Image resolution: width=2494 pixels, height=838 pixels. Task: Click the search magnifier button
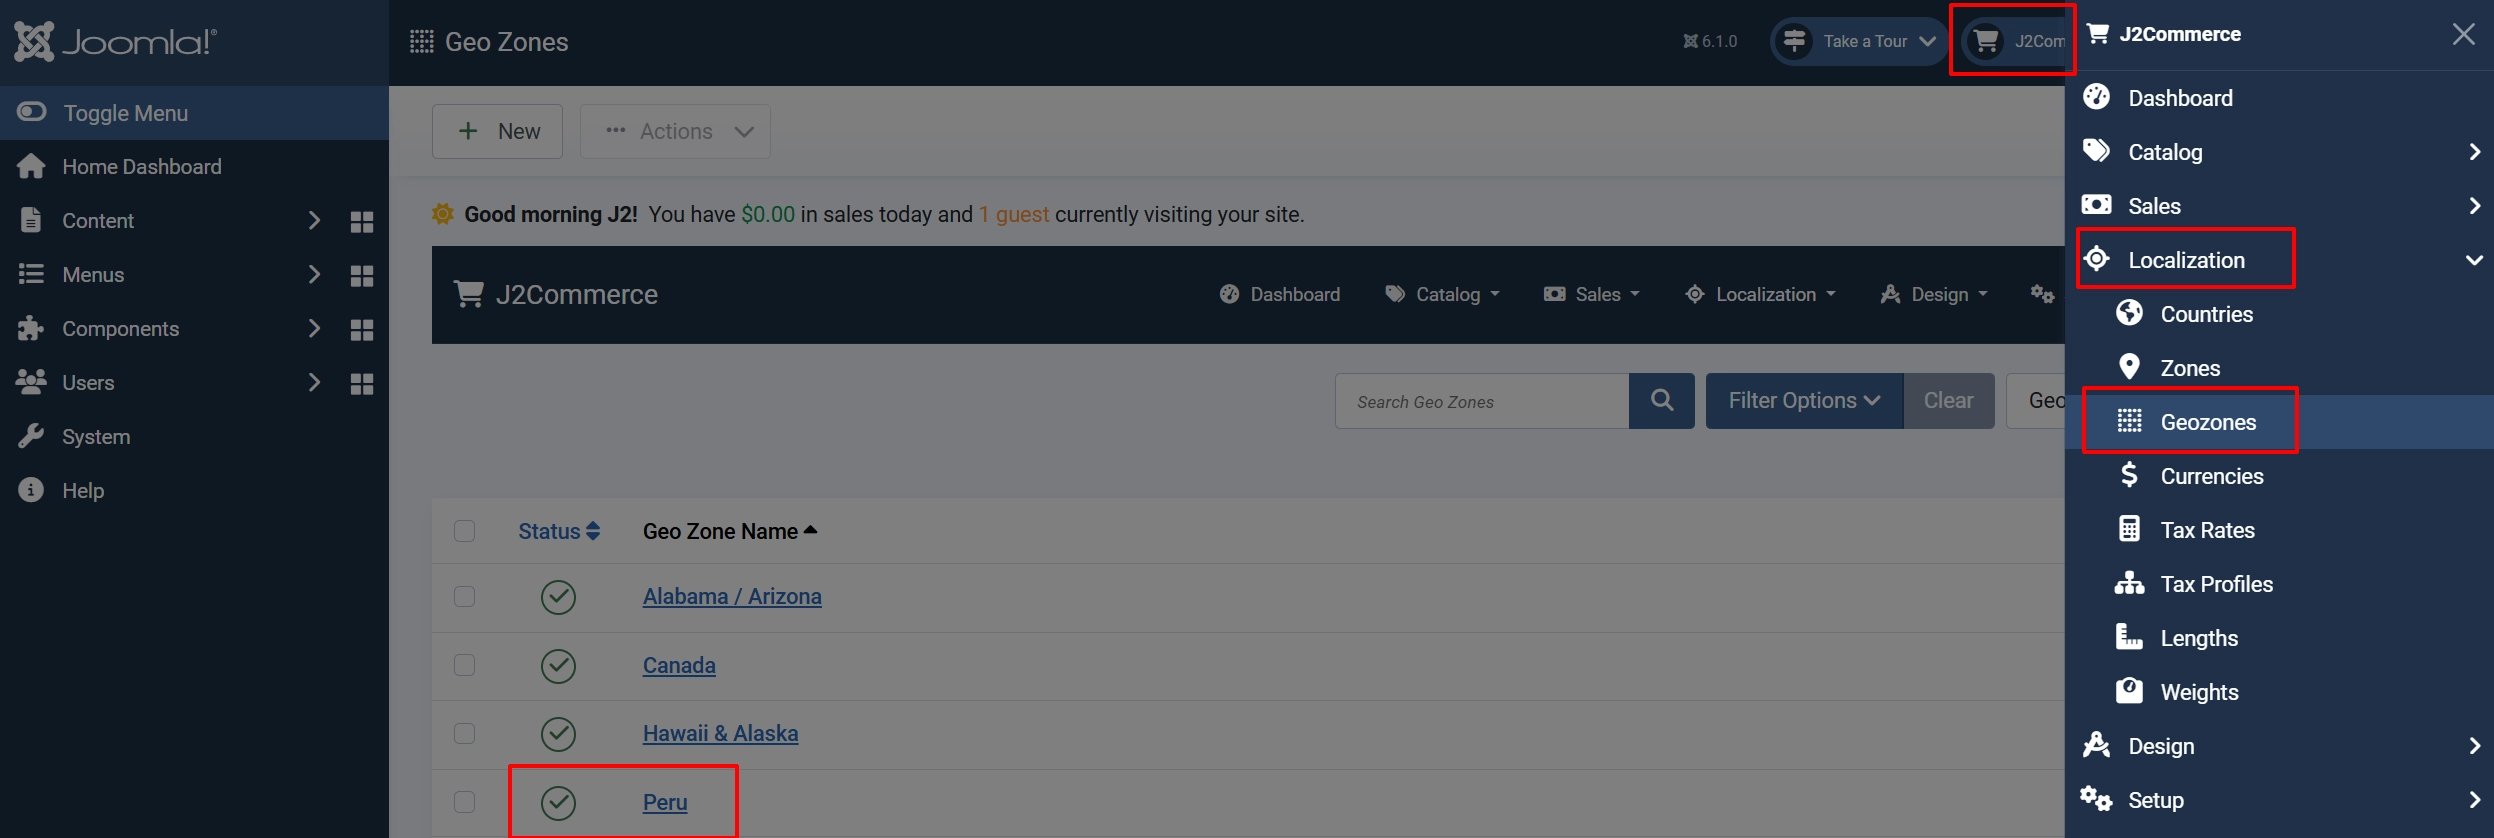[x=1662, y=401]
